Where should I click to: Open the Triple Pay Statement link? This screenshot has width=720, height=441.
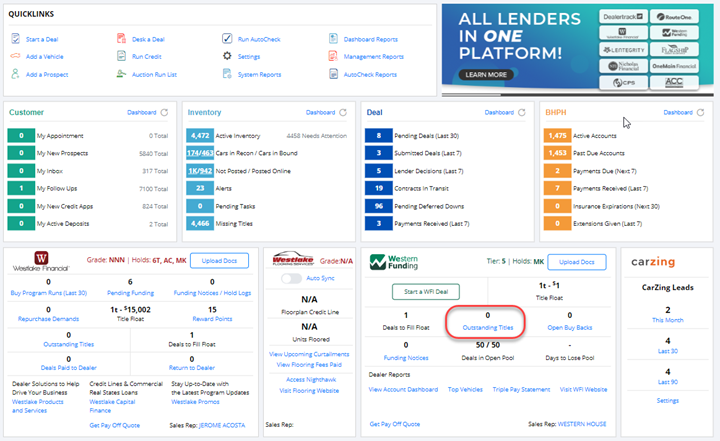pos(521,390)
